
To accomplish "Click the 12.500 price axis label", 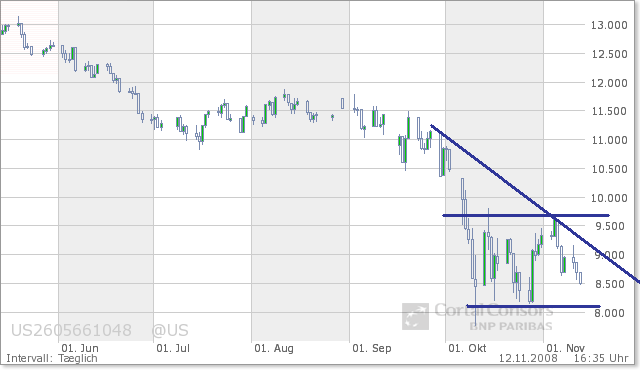I will point(609,54).
